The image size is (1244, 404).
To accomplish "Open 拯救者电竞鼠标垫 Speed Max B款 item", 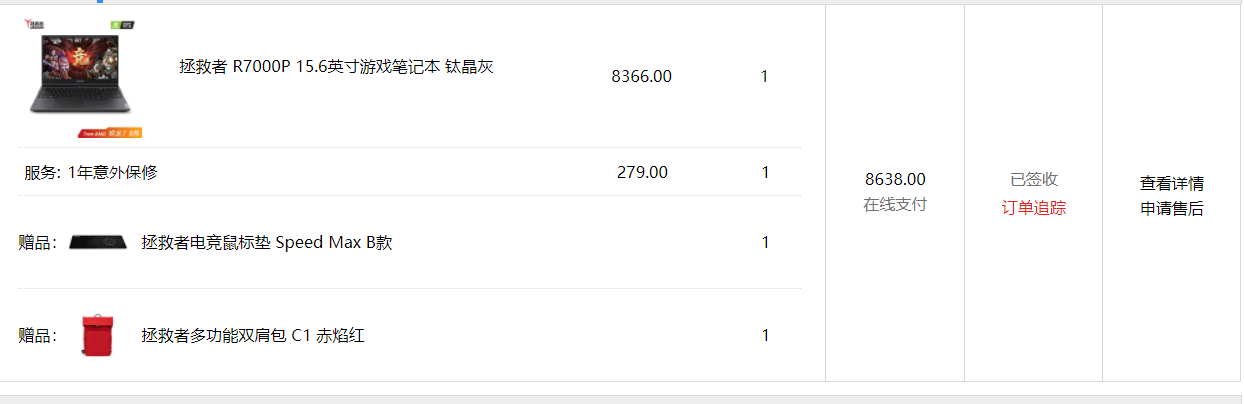I will pyautogui.click(x=267, y=242).
